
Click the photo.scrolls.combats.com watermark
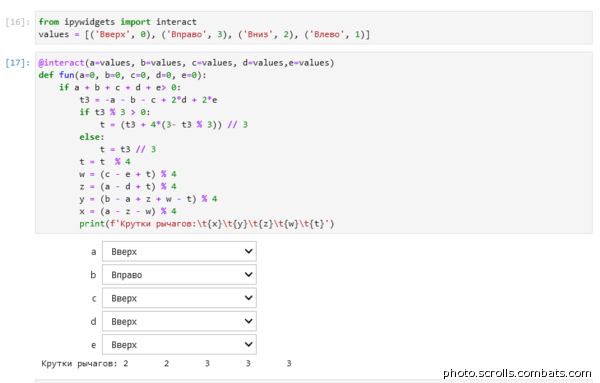click(x=517, y=373)
